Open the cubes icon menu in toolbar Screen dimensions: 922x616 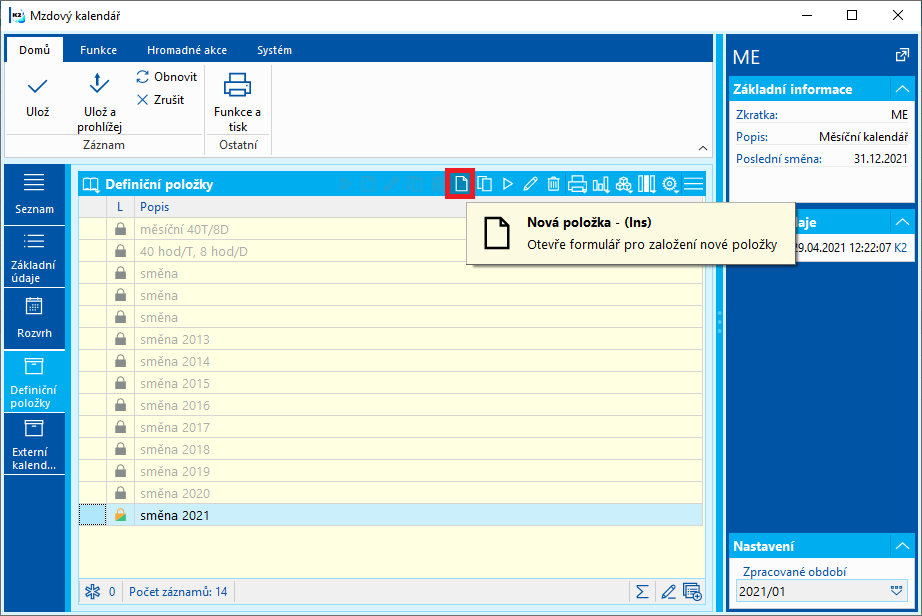[623, 184]
